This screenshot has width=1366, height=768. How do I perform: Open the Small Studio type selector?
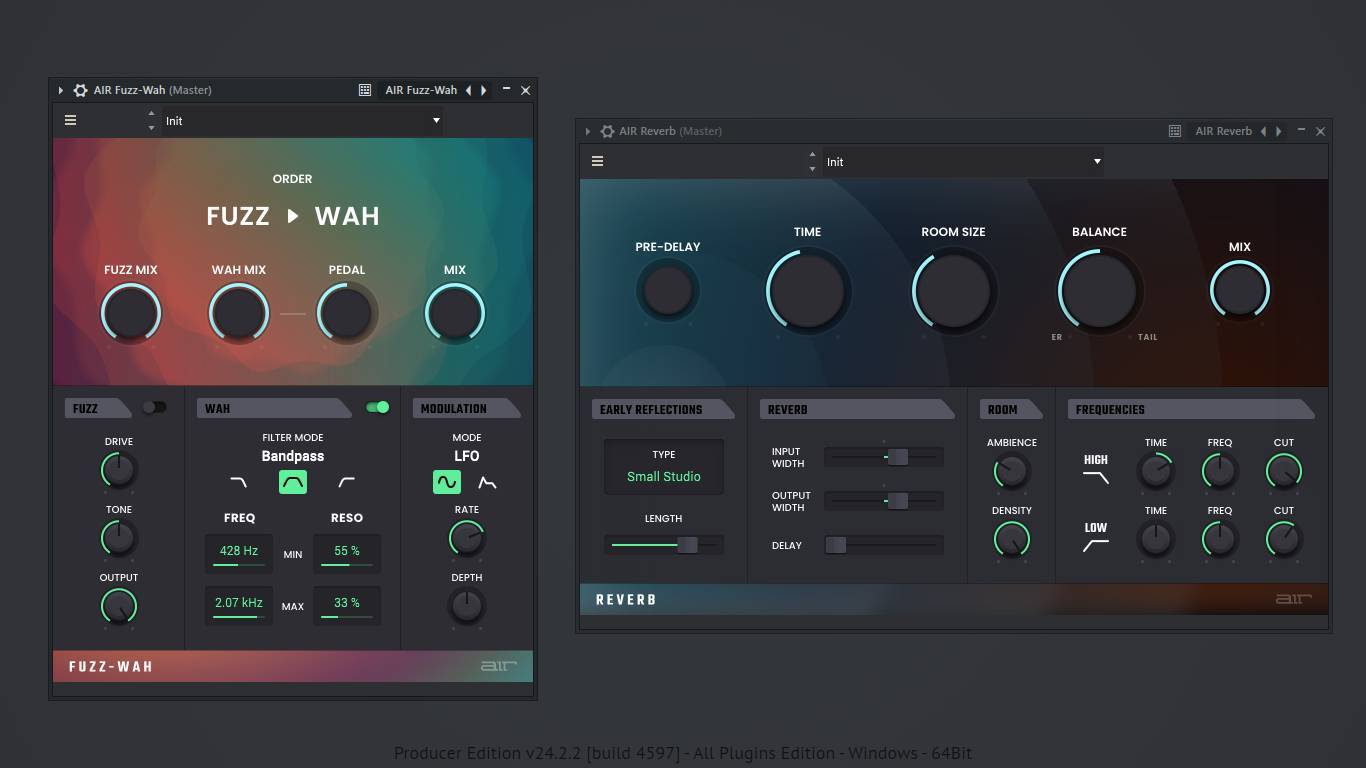point(663,466)
